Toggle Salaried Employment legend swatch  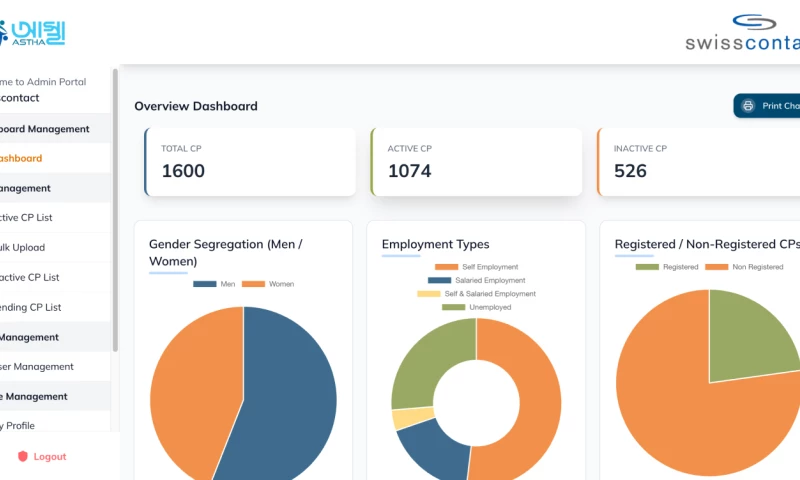click(x=439, y=280)
